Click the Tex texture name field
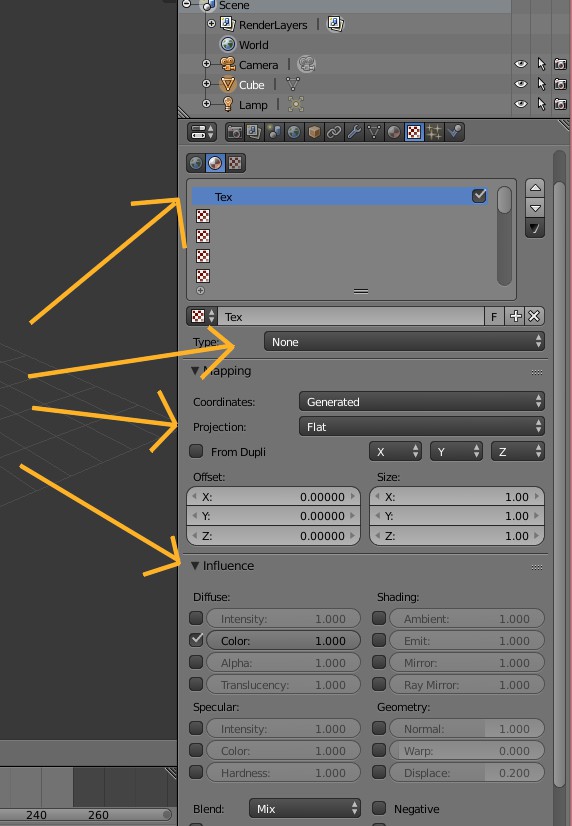 (351, 317)
